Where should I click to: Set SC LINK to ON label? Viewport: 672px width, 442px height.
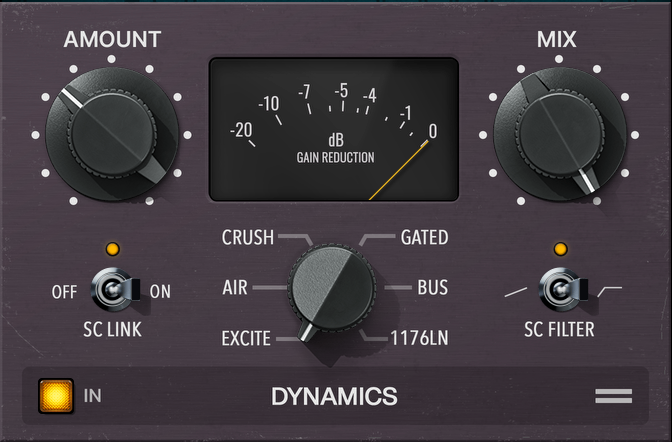(x=160, y=292)
